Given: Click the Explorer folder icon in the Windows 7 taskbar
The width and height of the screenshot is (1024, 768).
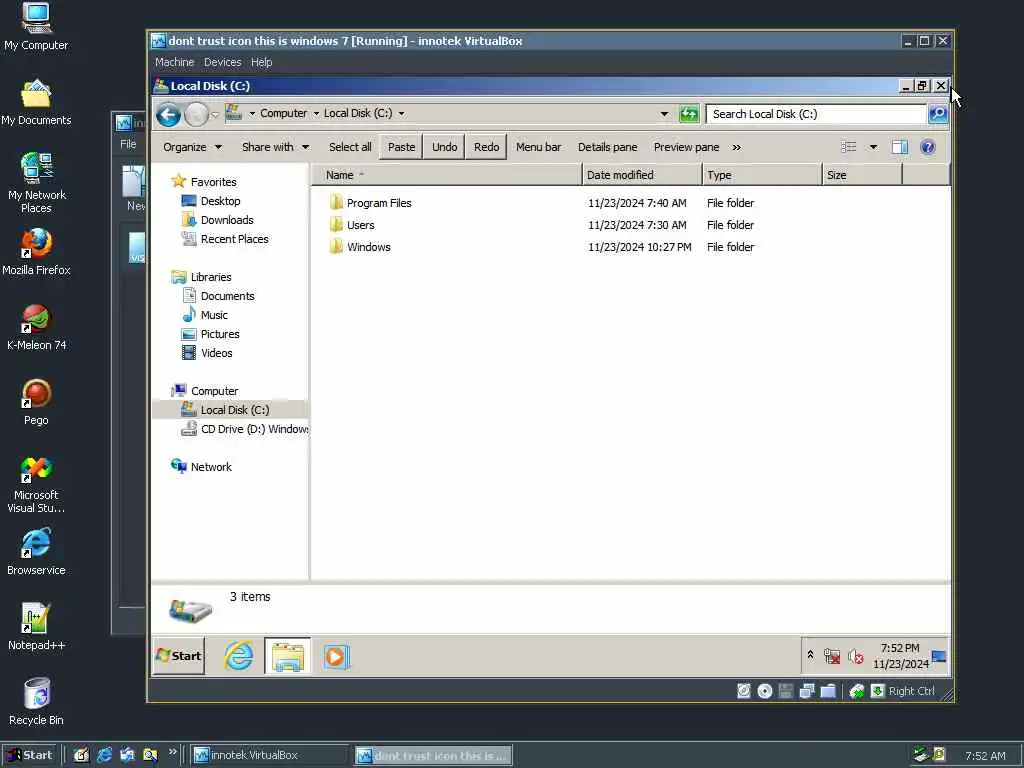Looking at the screenshot, I should 287,656.
